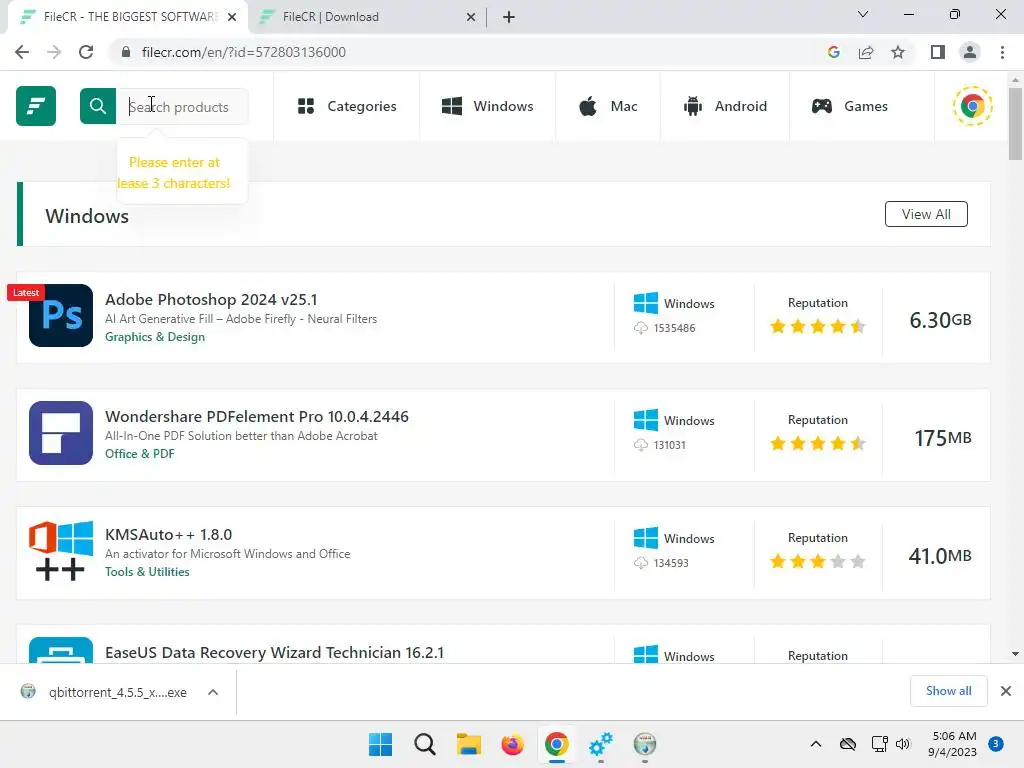Open the Games navigation menu

pyautogui.click(x=849, y=106)
